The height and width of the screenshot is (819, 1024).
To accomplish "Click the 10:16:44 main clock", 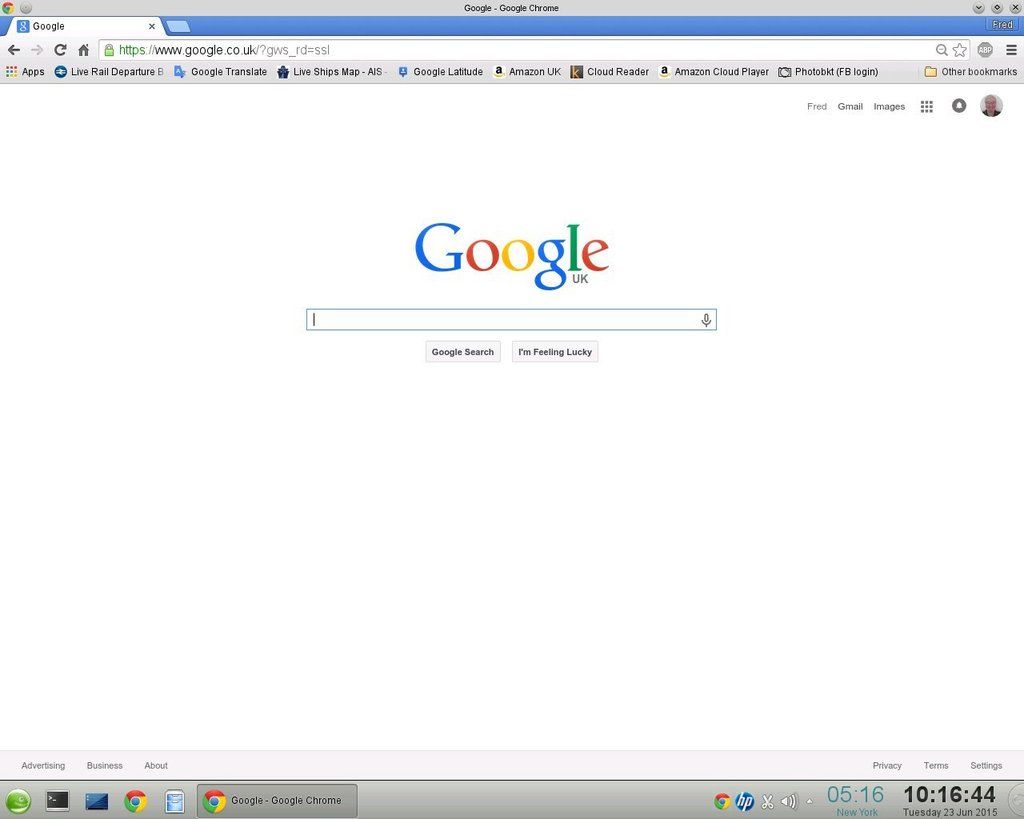I will tap(950, 801).
